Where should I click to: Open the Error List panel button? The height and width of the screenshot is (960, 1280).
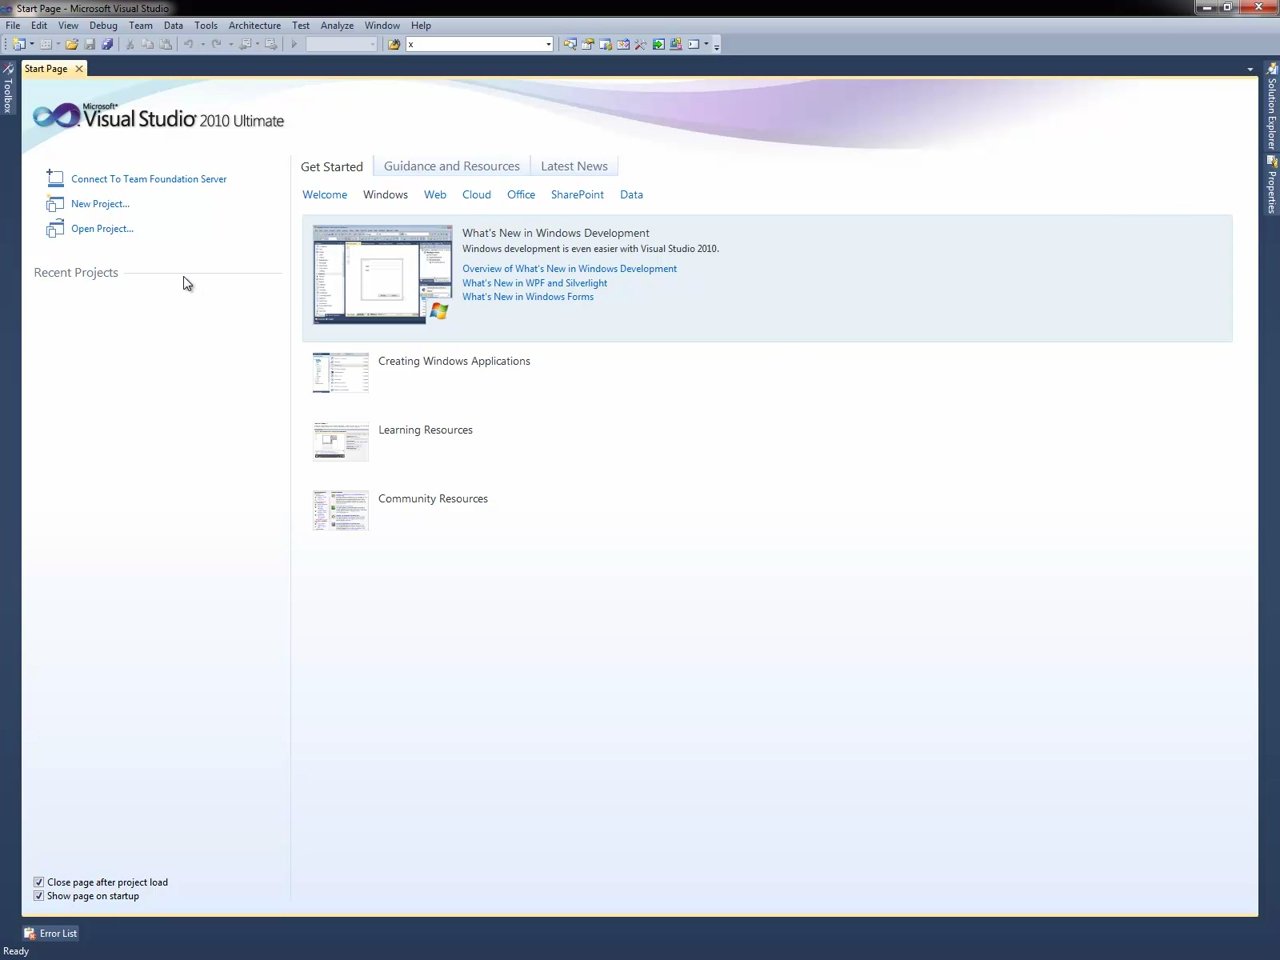click(51, 933)
